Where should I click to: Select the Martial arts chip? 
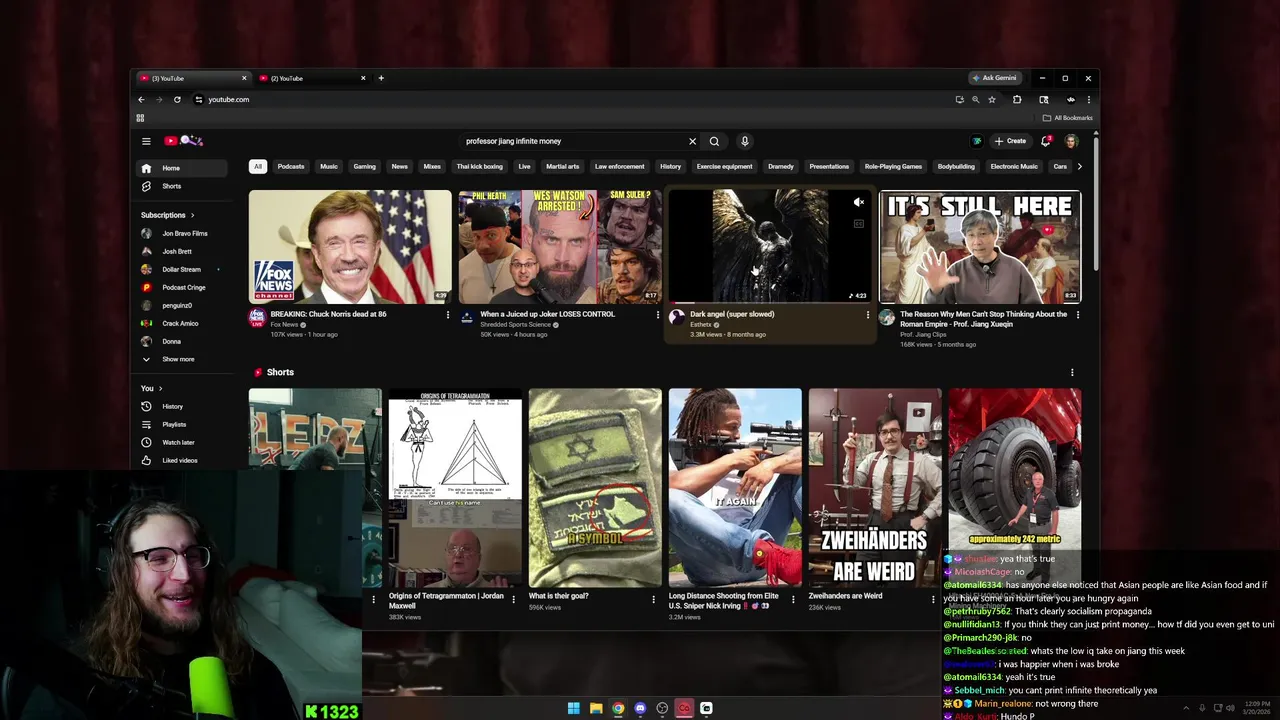(563, 167)
